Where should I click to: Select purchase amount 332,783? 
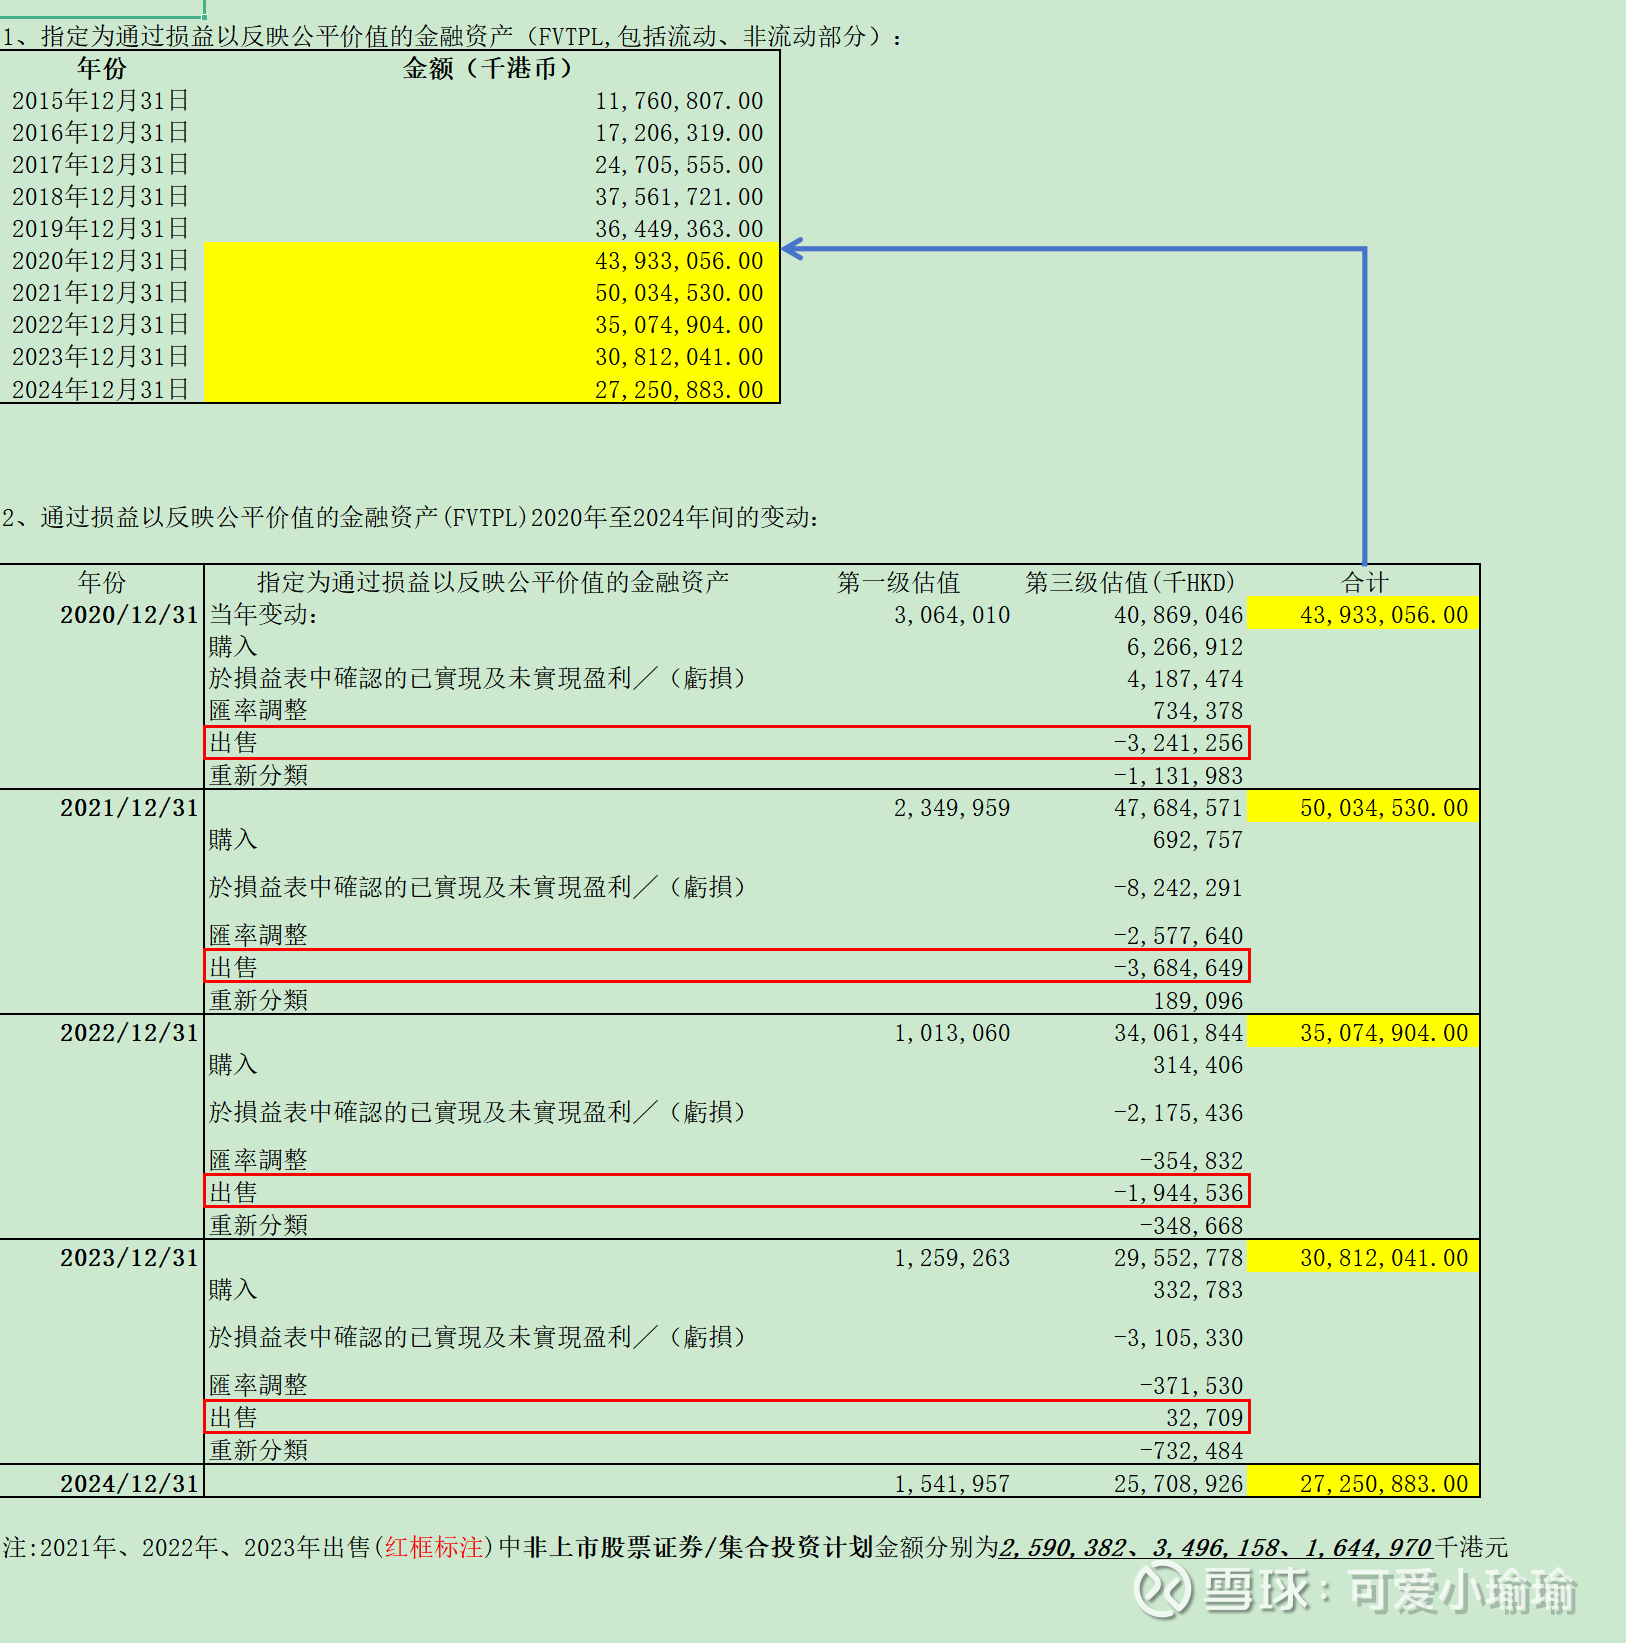[x=1198, y=1290]
